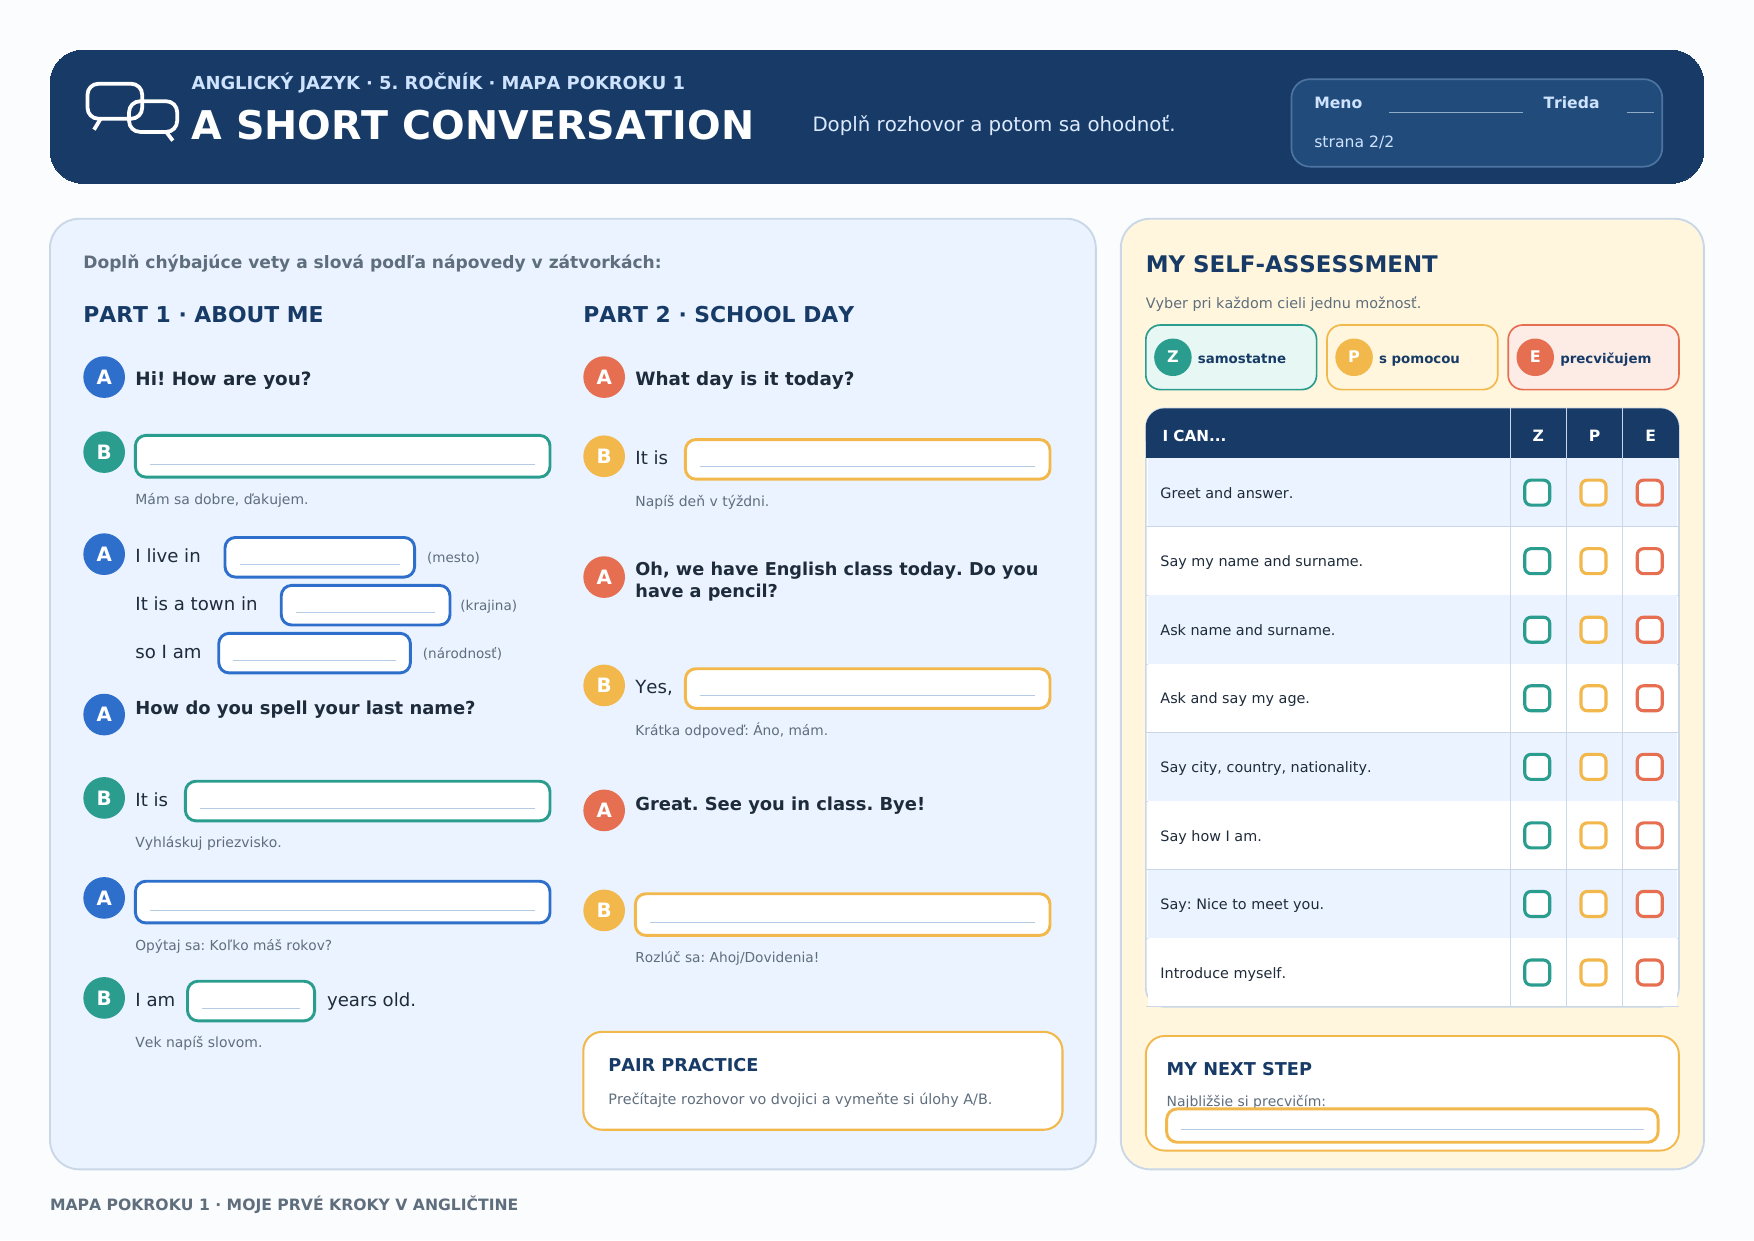This screenshot has width=1754, height=1241.
Task: Click the Meno name line in header
Action: 1455,104
